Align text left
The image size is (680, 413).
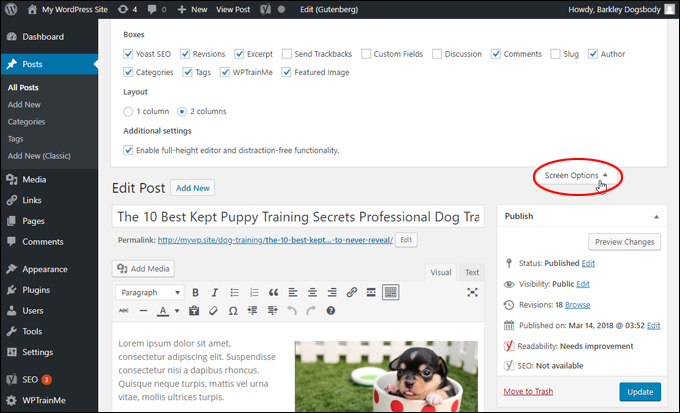(x=293, y=292)
